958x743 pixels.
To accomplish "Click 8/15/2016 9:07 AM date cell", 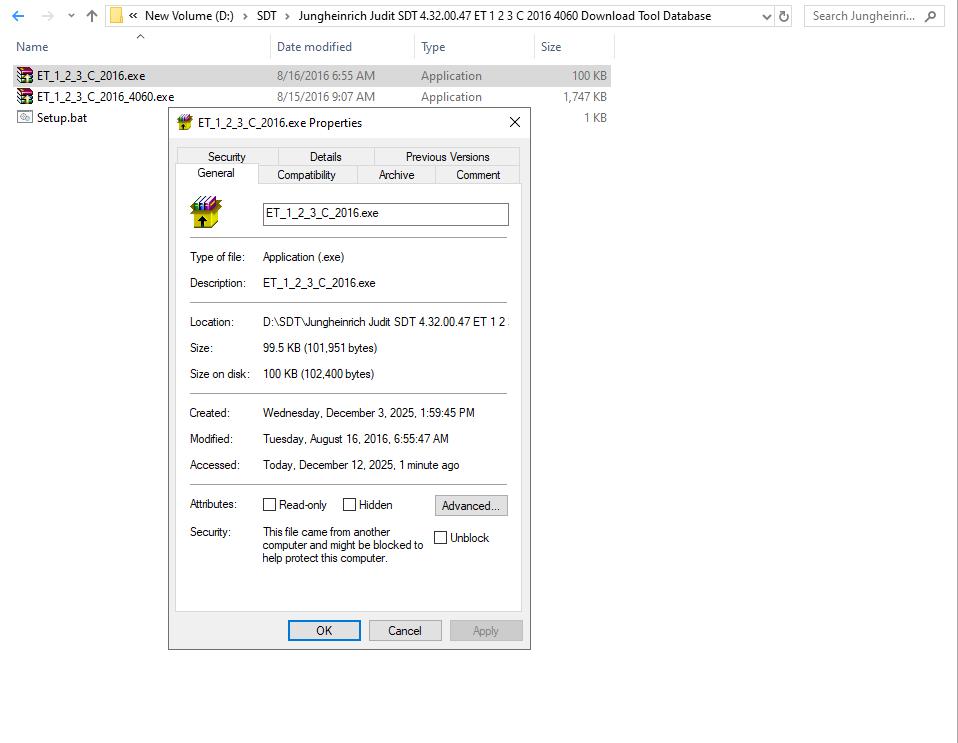I will pos(326,97).
